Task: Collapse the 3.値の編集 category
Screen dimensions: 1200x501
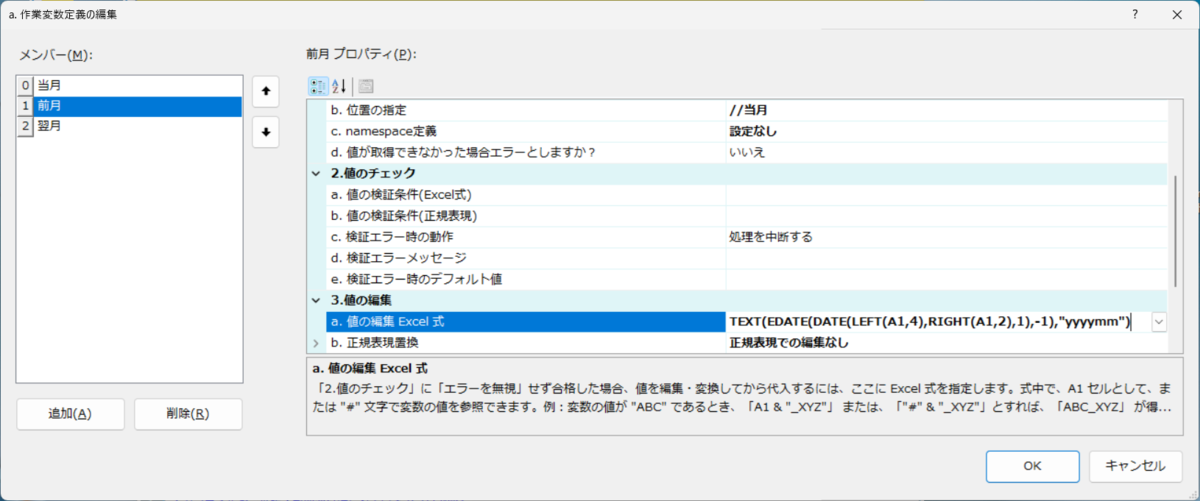Action: click(x=317, y=300)
